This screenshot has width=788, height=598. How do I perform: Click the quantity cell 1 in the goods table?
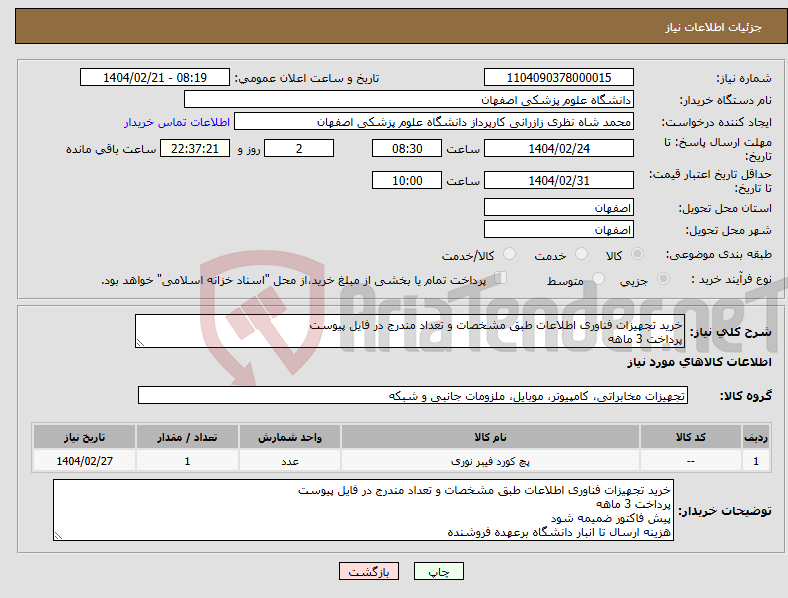click(187, 461)
